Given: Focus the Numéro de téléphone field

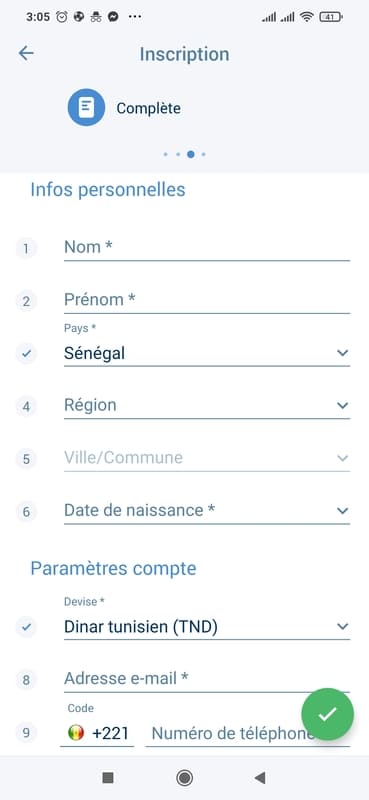Looking at the screenshot, I should 248,734.
